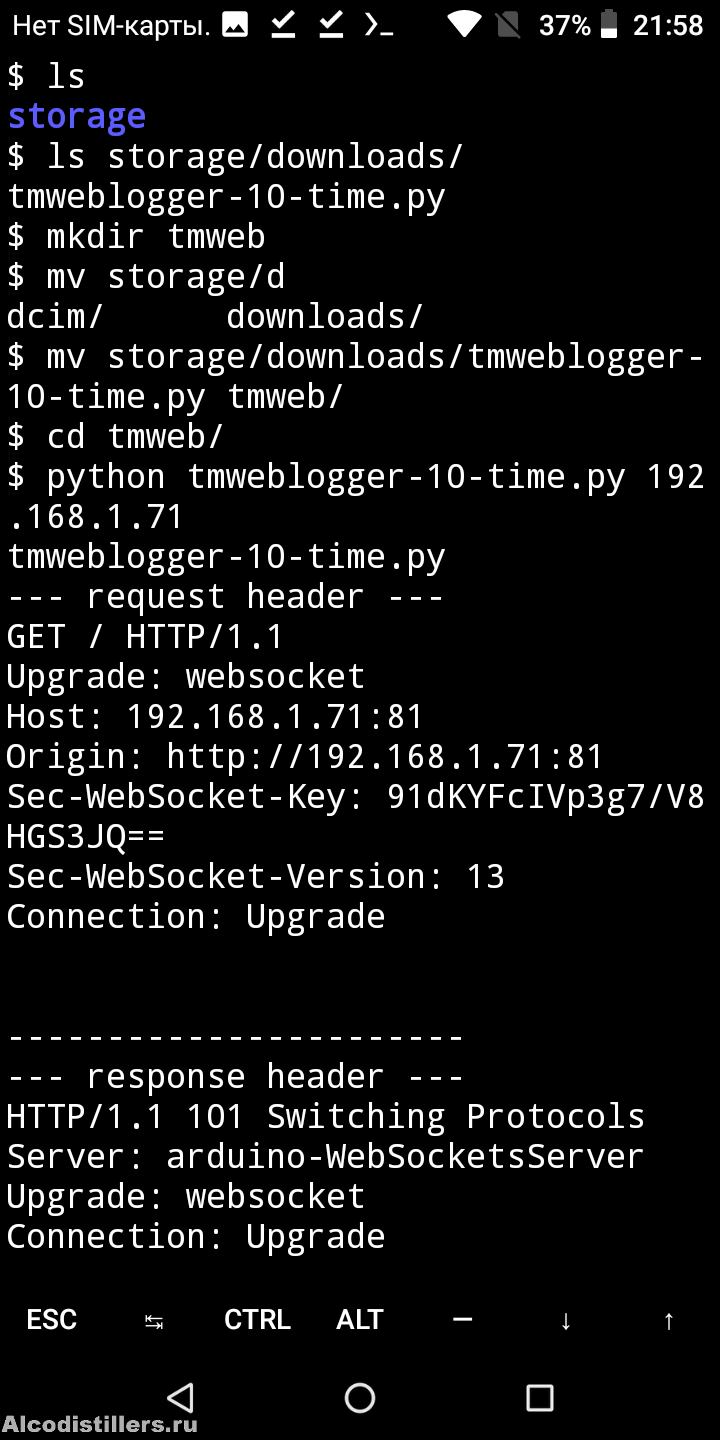Tap the terminal prompt notification icon
The width and height of the screenshot is (720, 1440).
[378, 25]
